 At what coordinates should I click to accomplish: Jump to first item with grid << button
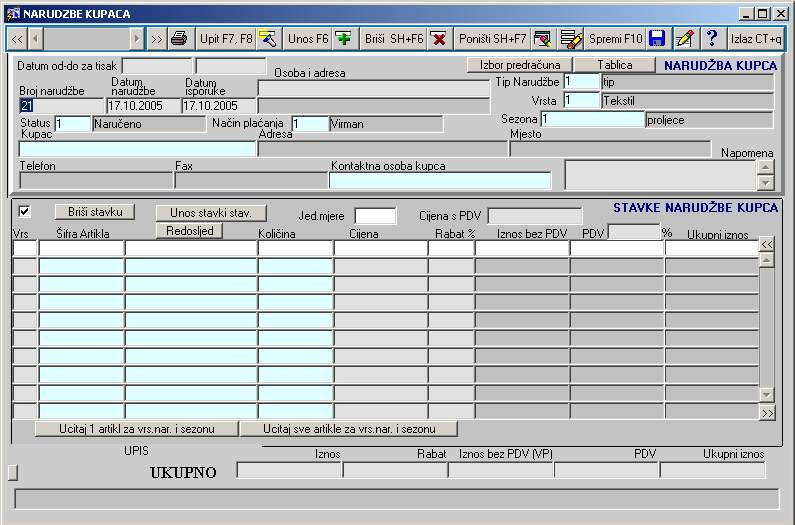pyautogui.click(x=767, y=244)
